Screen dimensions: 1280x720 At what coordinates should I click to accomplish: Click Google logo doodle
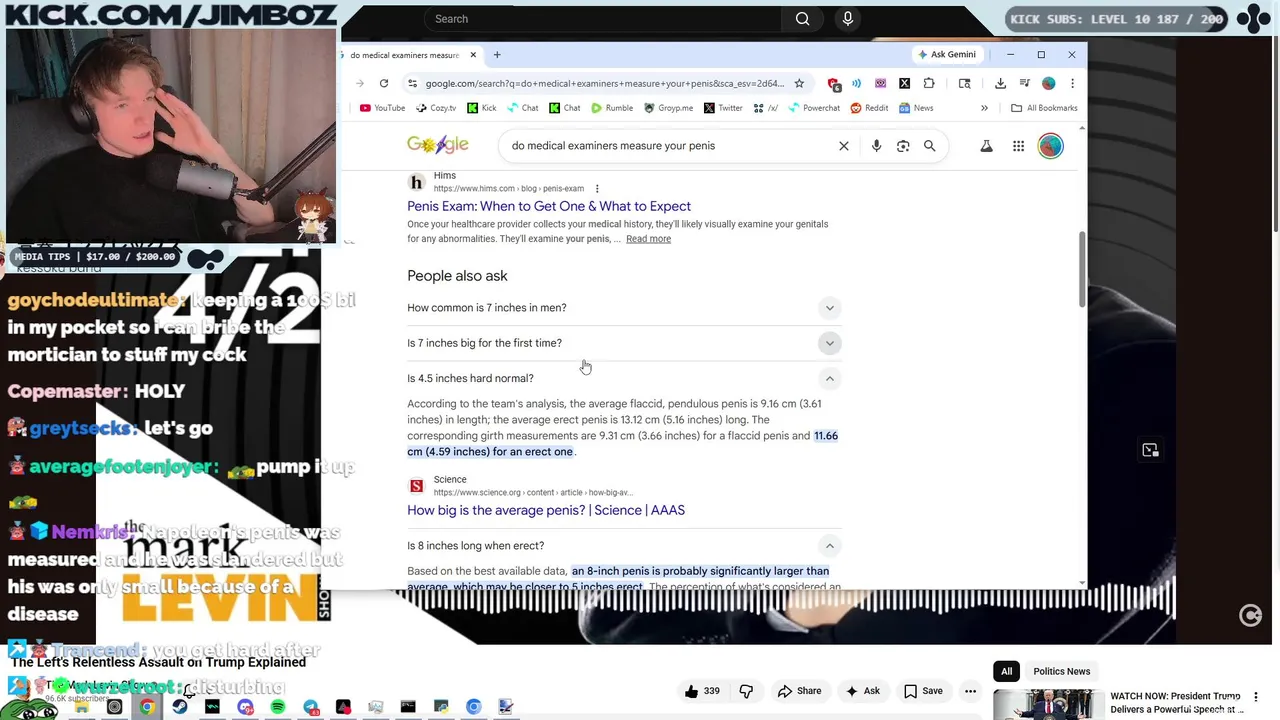[x=438, y=145]
